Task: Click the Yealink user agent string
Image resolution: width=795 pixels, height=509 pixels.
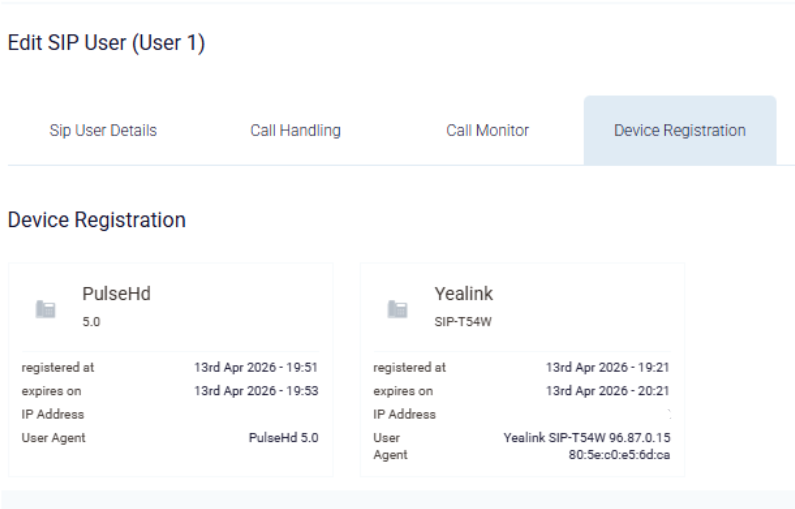Action: tap(587, 446)
